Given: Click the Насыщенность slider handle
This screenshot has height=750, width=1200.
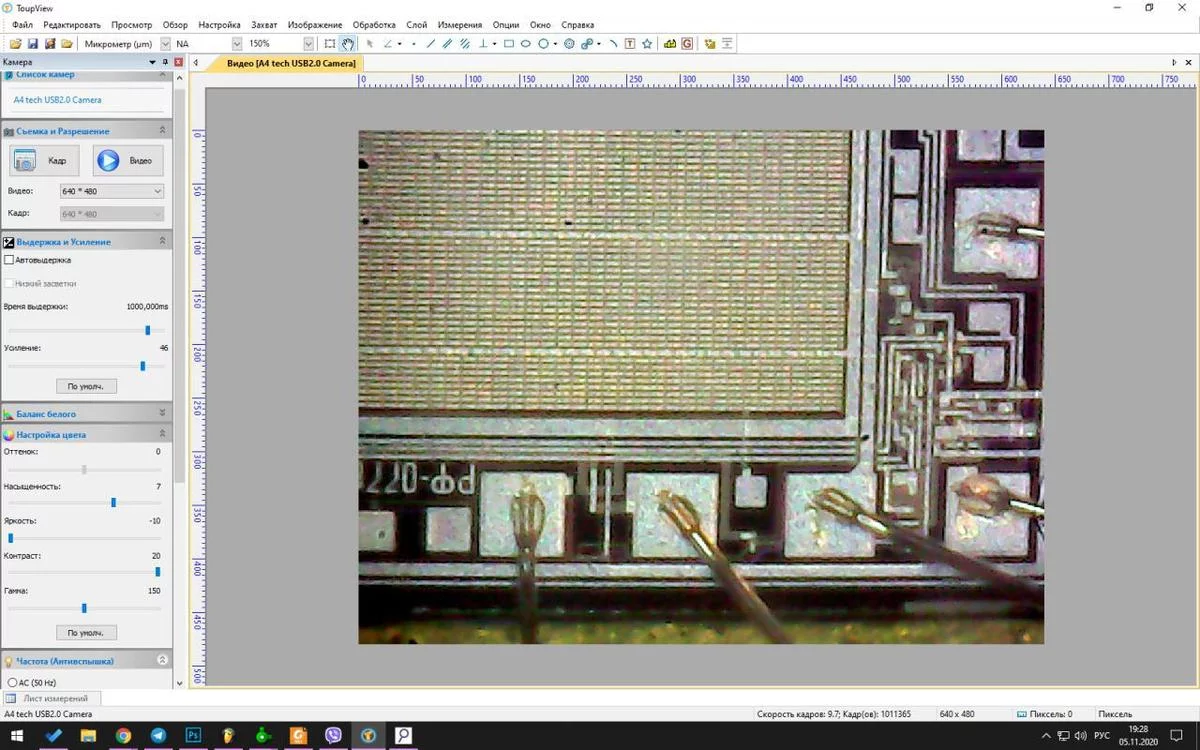Looking at the screenshot, I should [113, 502].
